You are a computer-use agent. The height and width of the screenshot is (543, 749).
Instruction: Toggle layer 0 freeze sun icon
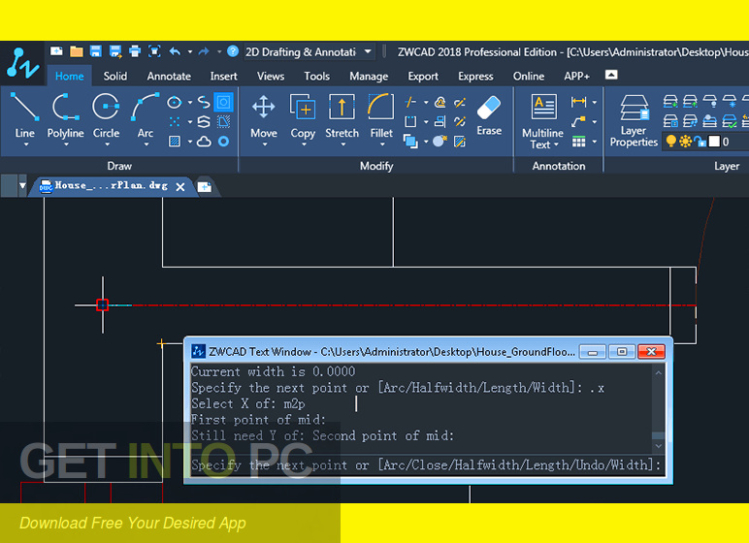(685, 141)
